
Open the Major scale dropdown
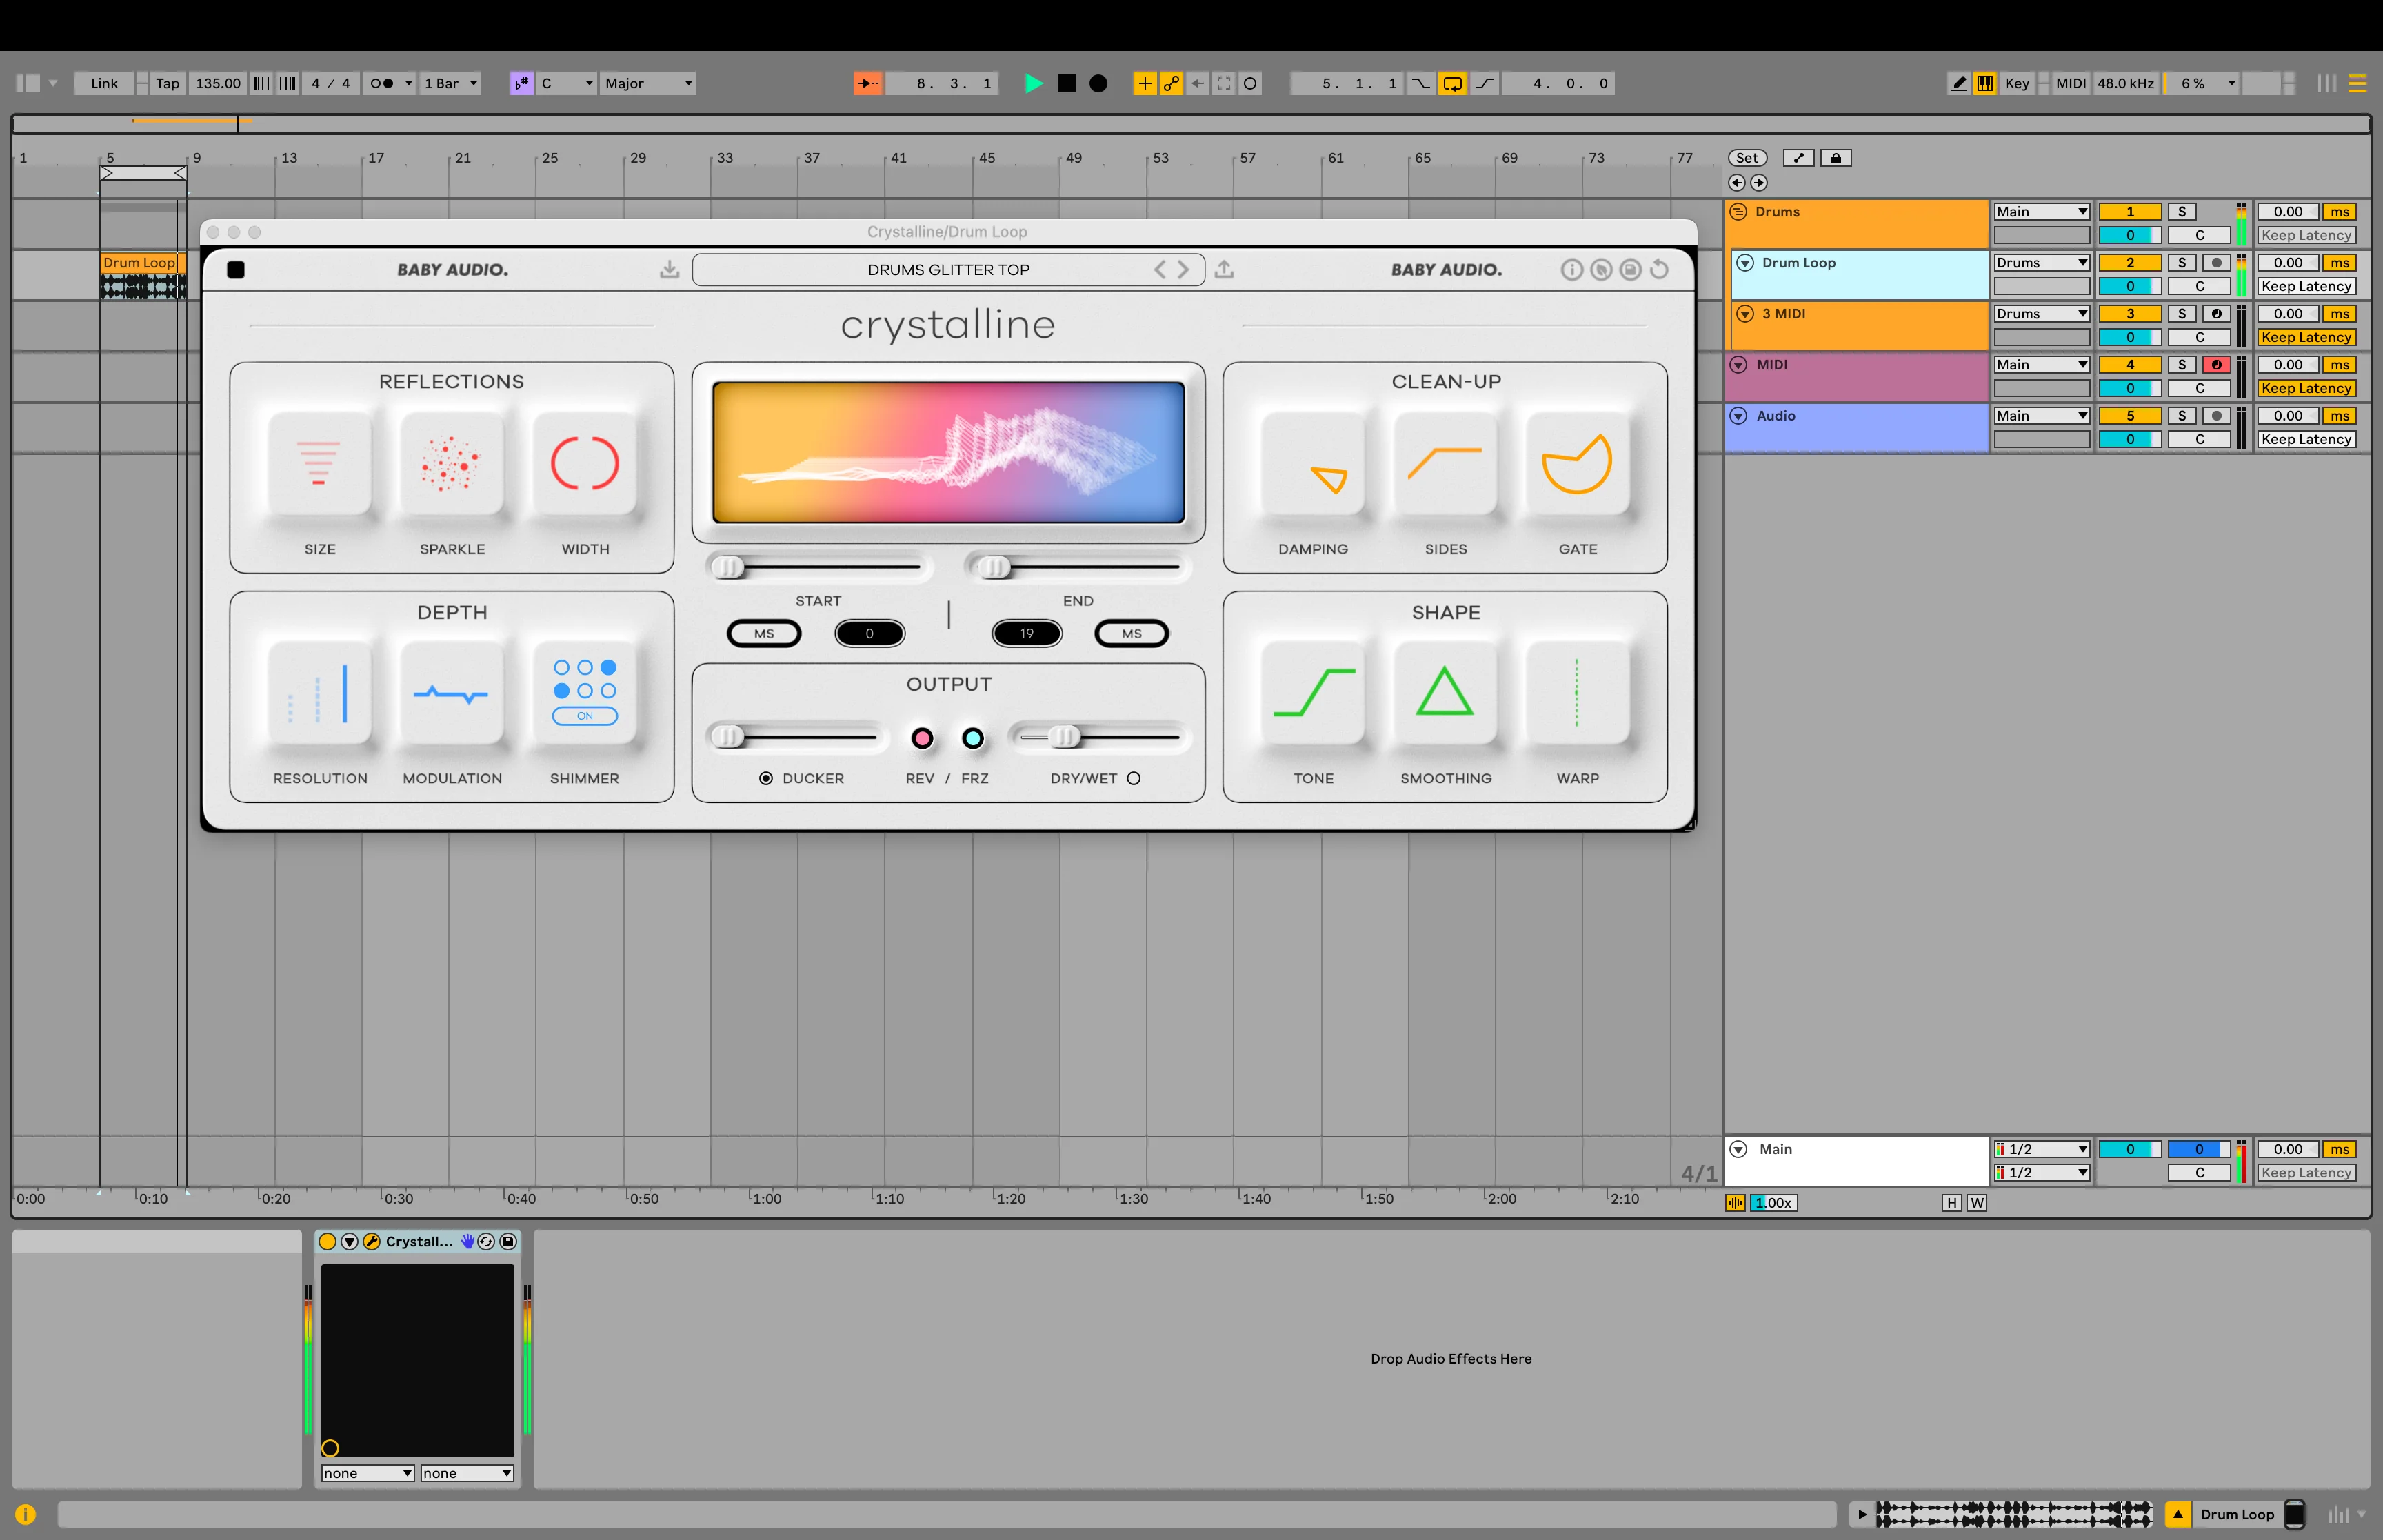pyautogui.click(x=648, y=84)
